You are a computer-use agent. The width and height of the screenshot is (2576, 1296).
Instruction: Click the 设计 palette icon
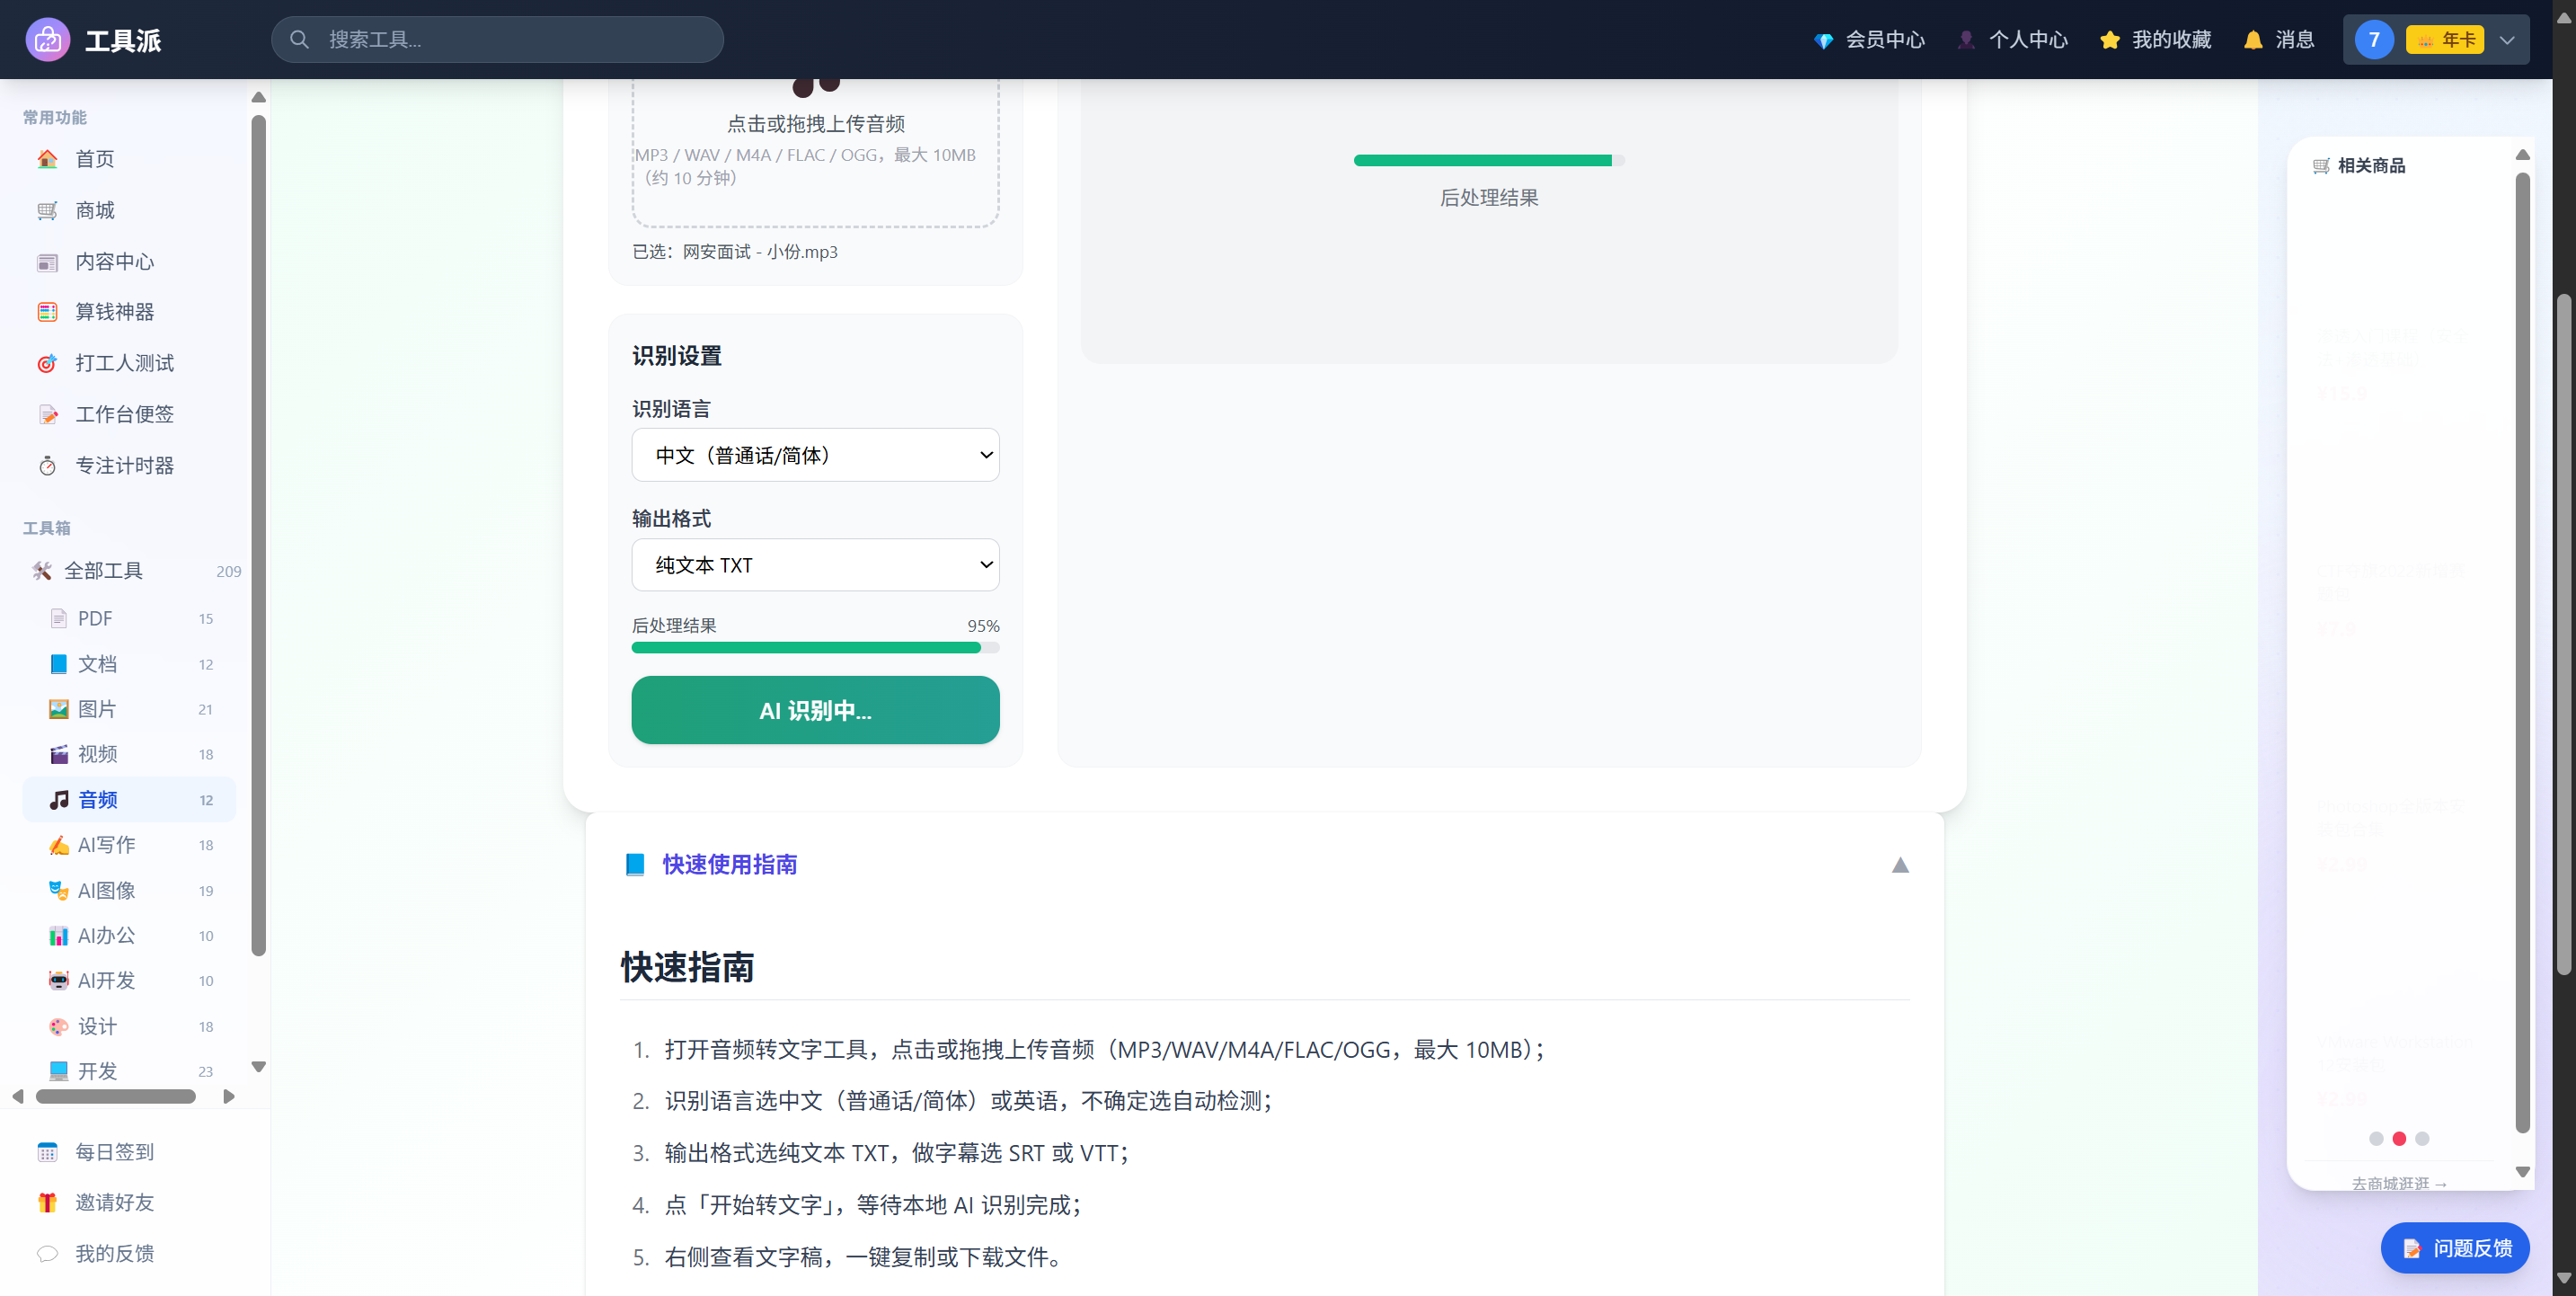pyautogui.click(x=59, y=1027)
